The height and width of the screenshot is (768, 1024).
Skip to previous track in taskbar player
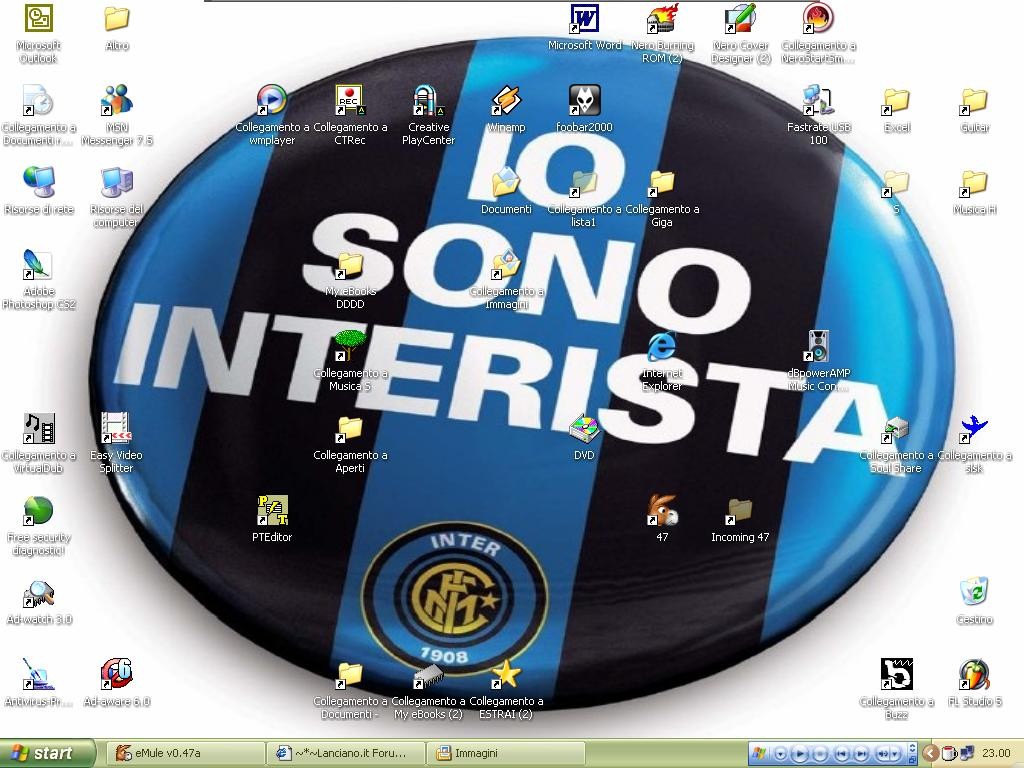click(x=842, y=754)
